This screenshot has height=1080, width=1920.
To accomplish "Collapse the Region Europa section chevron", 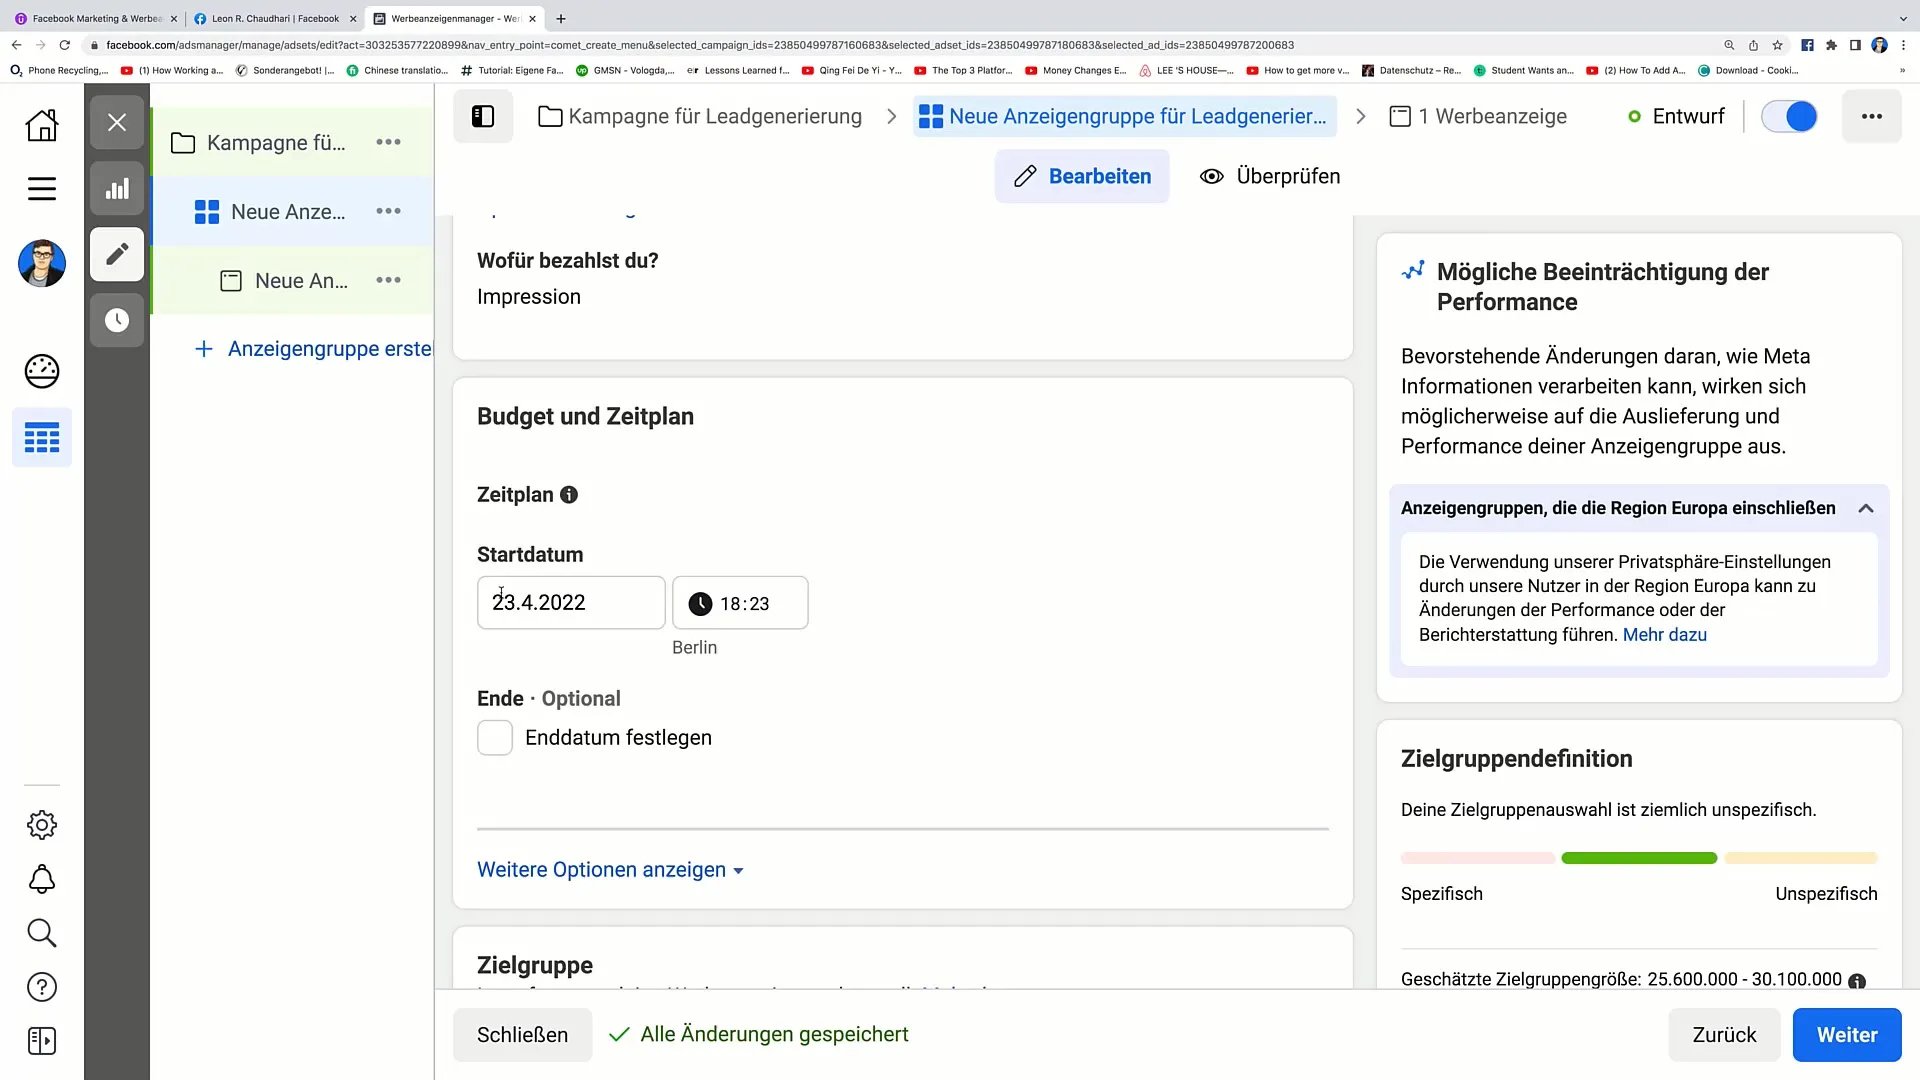I will click(x=1866, y=508).
